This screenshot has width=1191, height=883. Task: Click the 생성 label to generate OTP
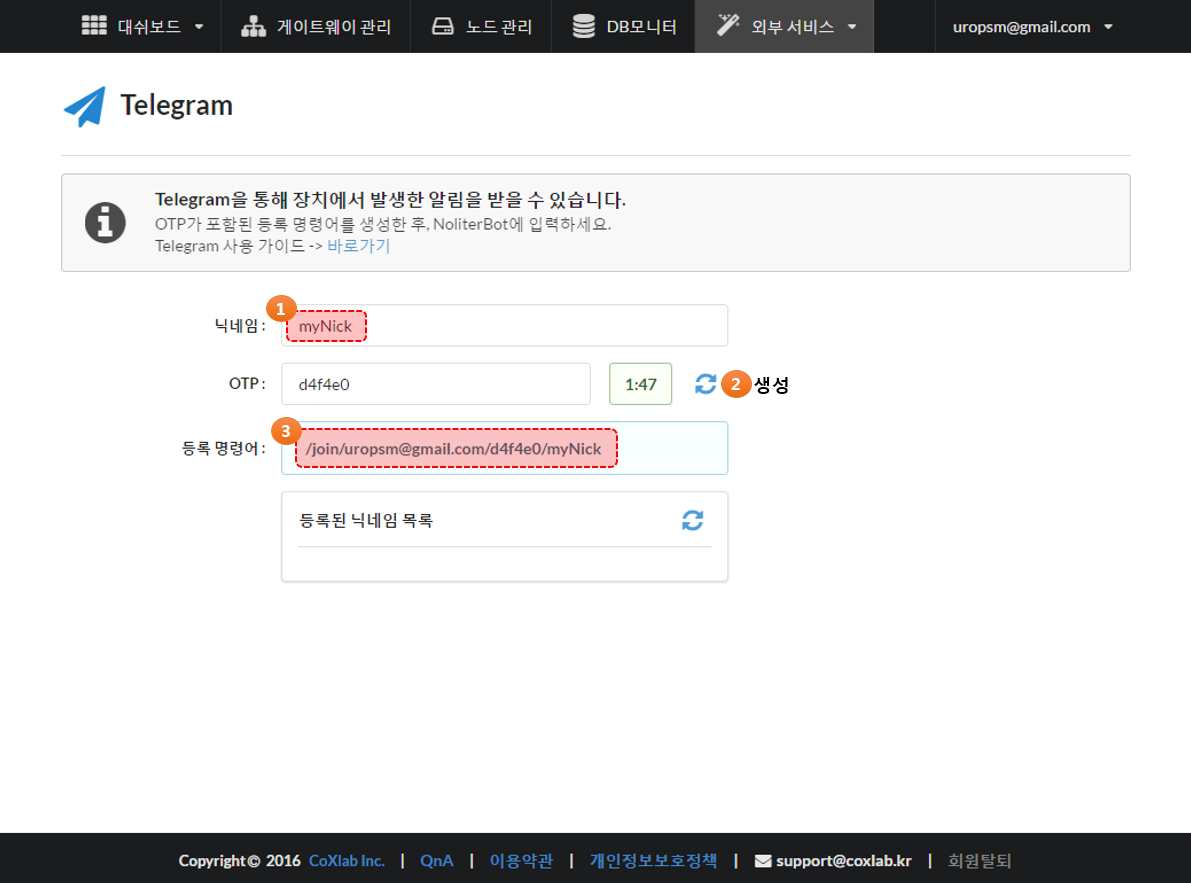772,385
